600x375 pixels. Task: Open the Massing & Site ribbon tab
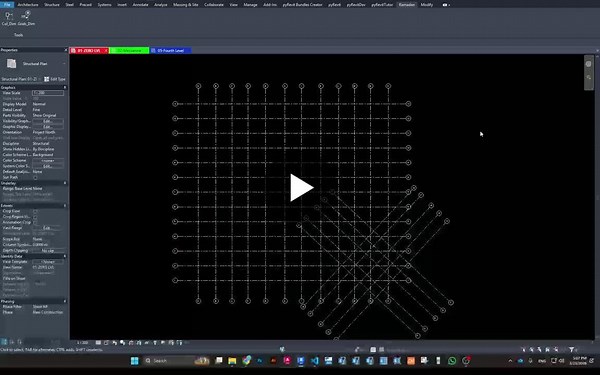click(186, 5)
